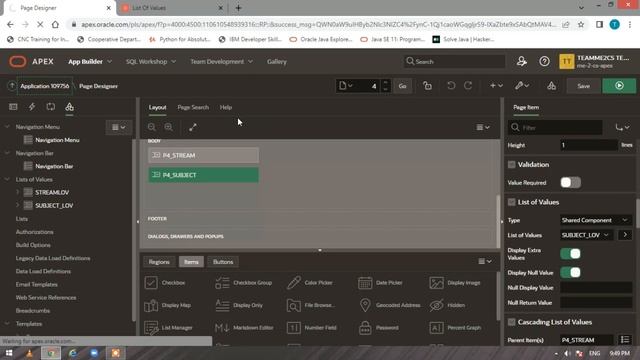
Task: Select the Shared Components tab icon
Action: tap(69, 107)
